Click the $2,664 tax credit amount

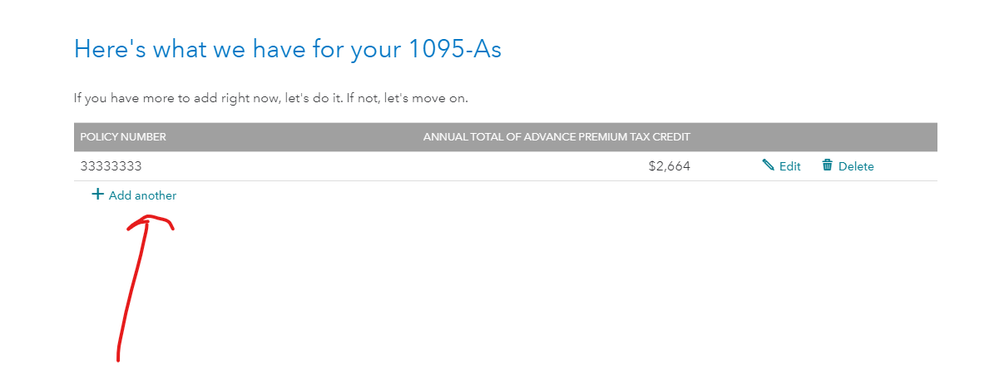tap(669, 166)
